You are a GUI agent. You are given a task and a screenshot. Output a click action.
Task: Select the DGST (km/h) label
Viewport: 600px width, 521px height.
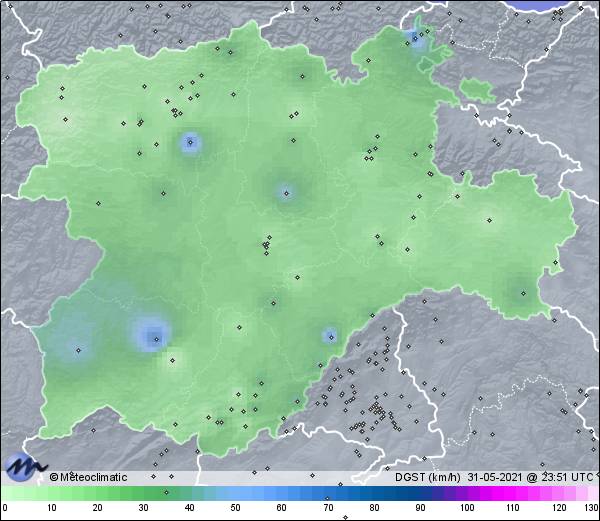(x=428, y=477)
